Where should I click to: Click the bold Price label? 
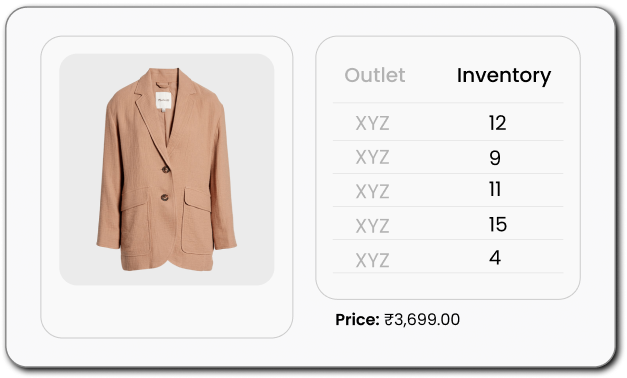tap(357, 319)
